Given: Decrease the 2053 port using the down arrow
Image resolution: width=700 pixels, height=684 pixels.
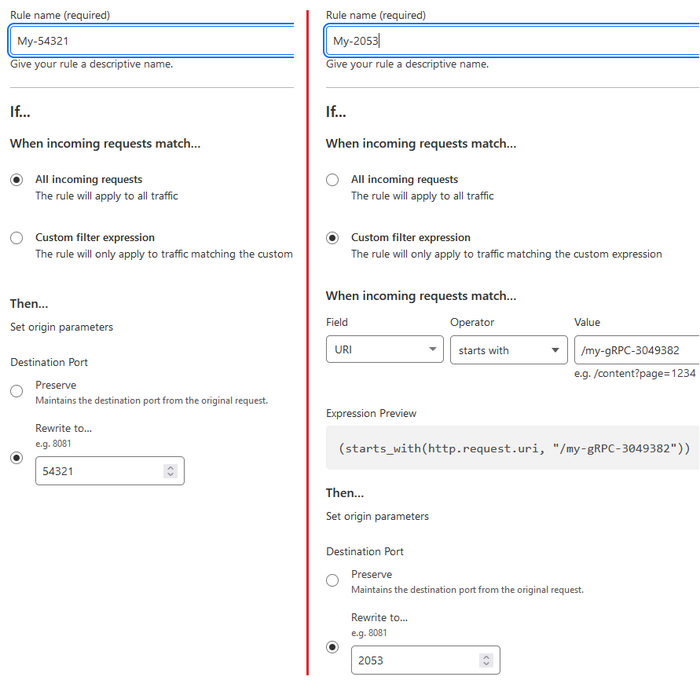Looking at the screenshot, I should coord(486,664).
